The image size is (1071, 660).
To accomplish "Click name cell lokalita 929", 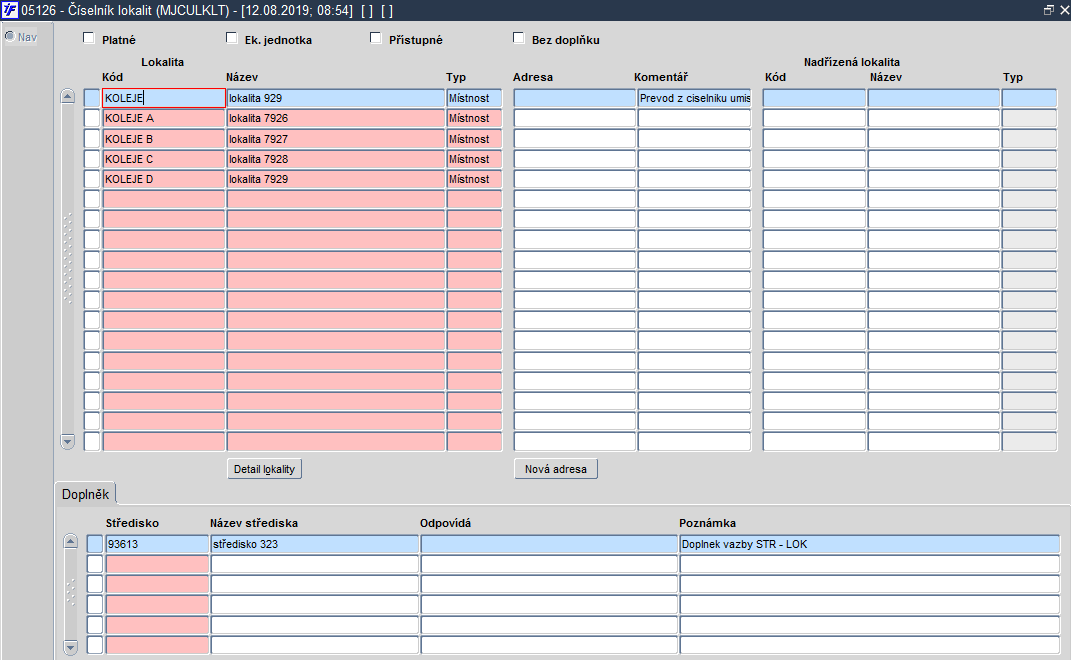I will [336, 98].
